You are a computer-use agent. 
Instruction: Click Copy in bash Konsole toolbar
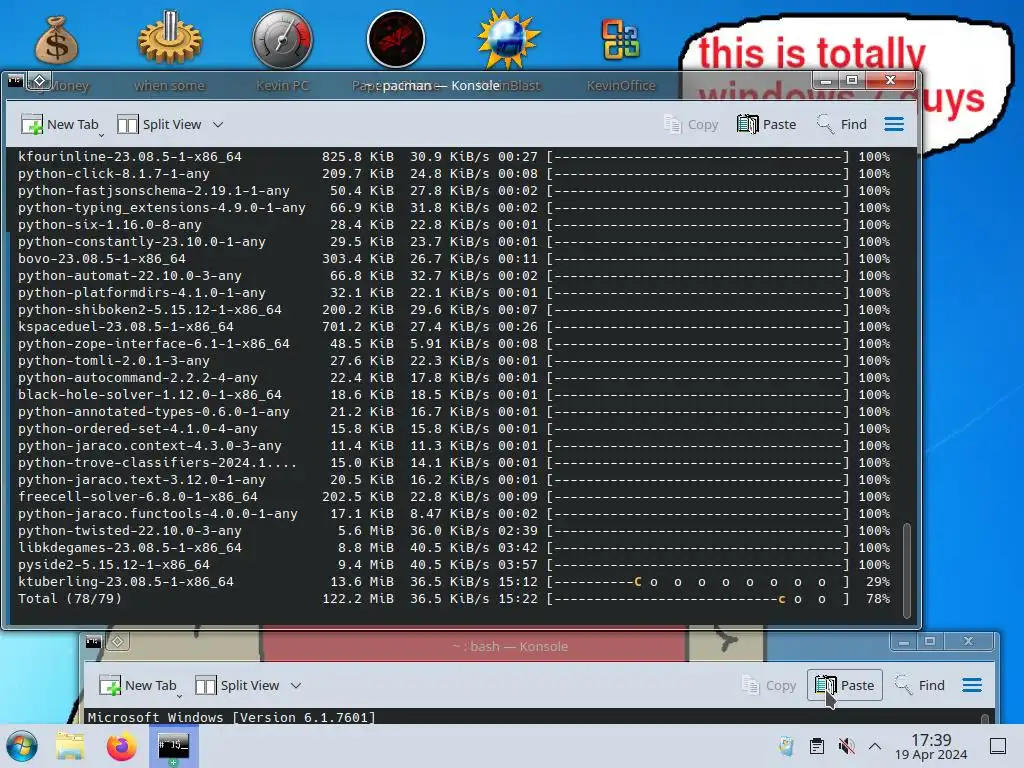(x=769, y=685)
